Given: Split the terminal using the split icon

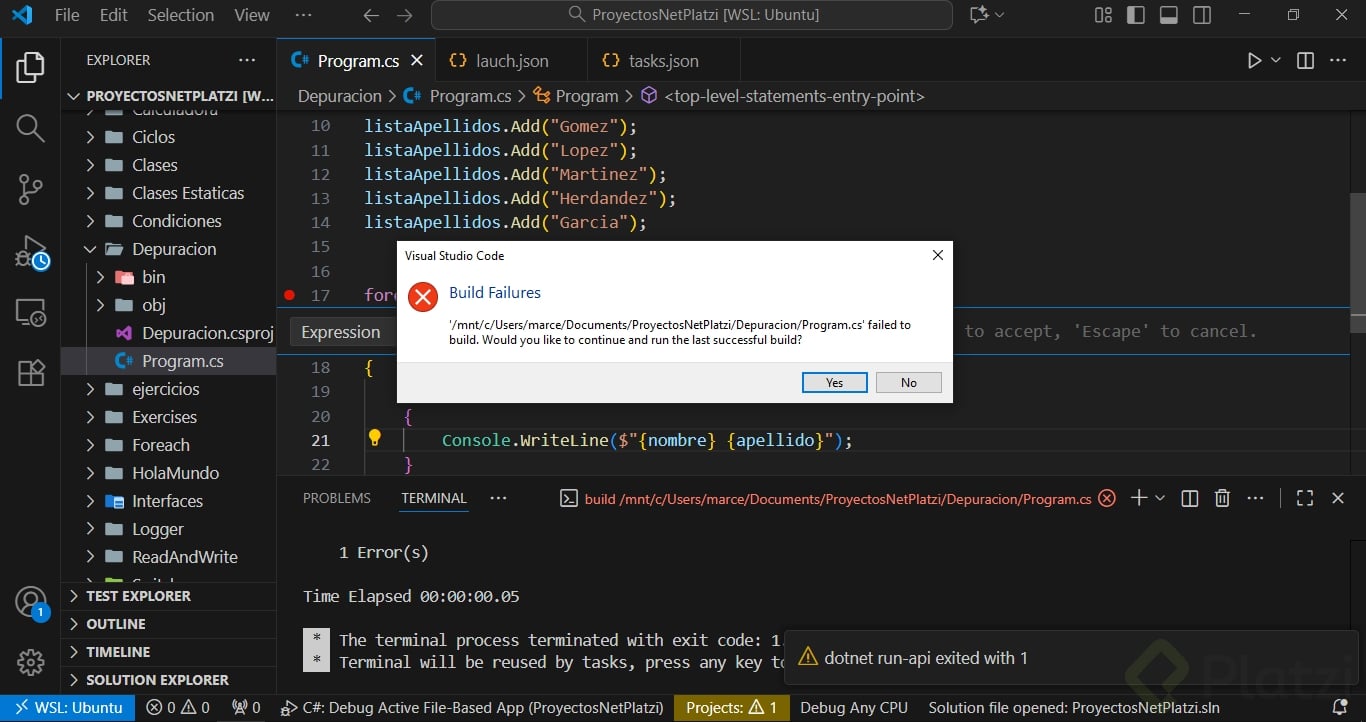Looking at the screenshot, I should click(x=1190, y=498).
